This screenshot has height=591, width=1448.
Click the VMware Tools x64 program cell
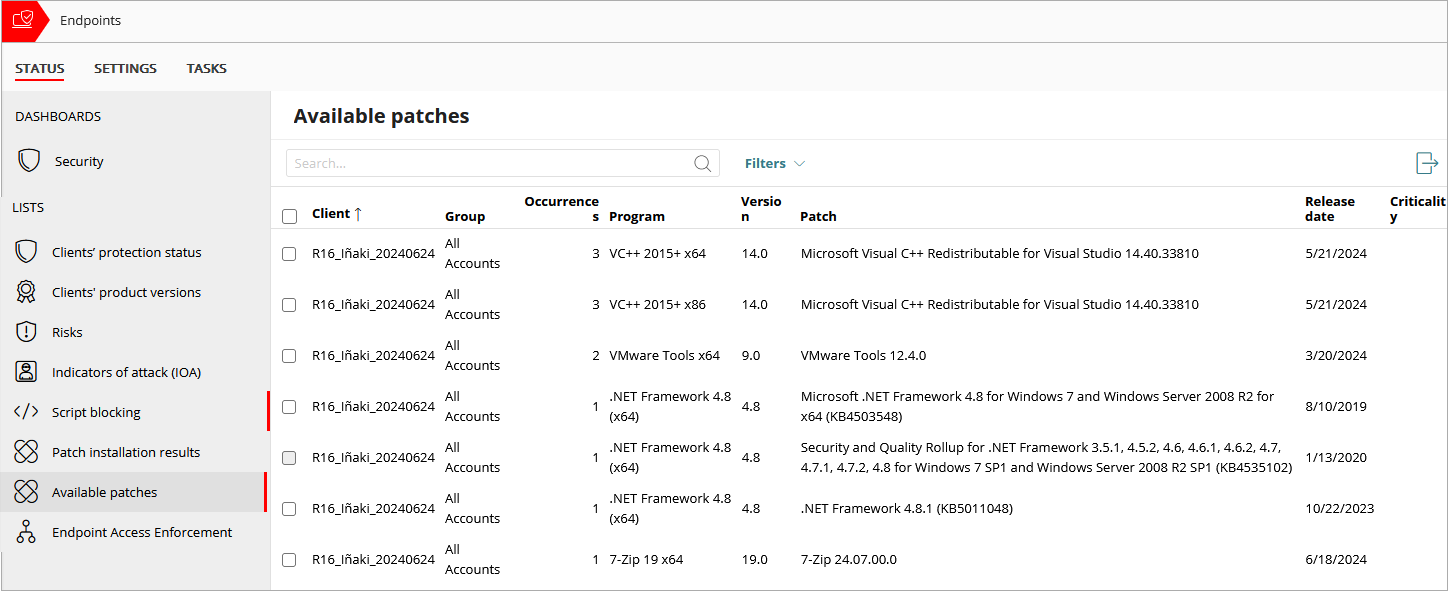664,355
